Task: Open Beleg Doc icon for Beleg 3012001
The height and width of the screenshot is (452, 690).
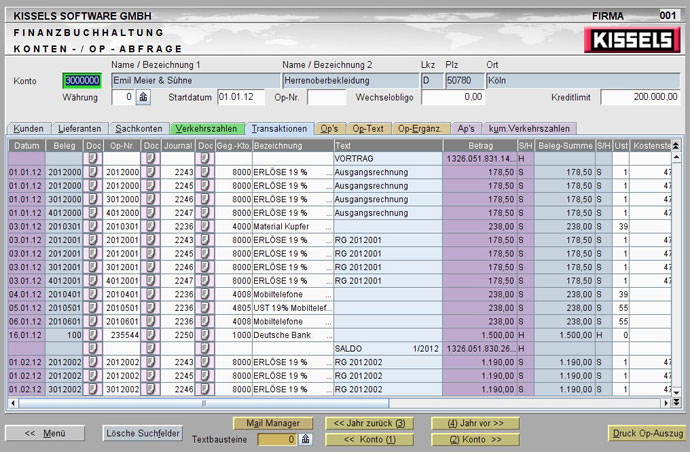Action: point(93,267)
